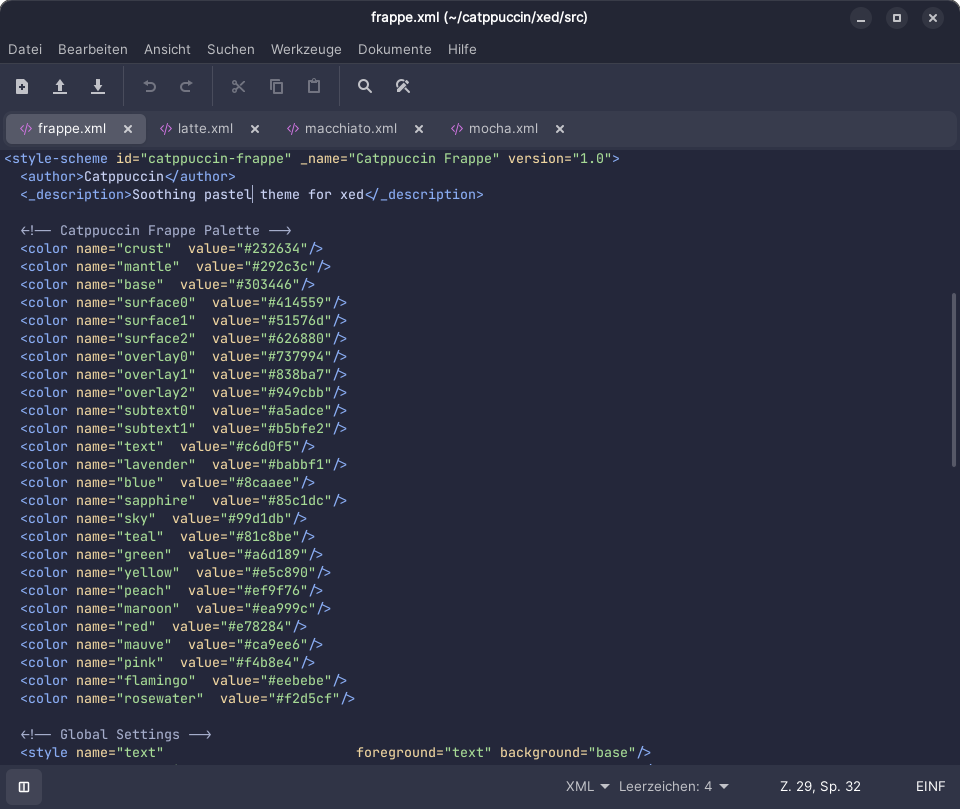Switch to the mocha.xml tab
Image resolution: width=960 pixels, height=809 pixels.
(x=503, y=129)
